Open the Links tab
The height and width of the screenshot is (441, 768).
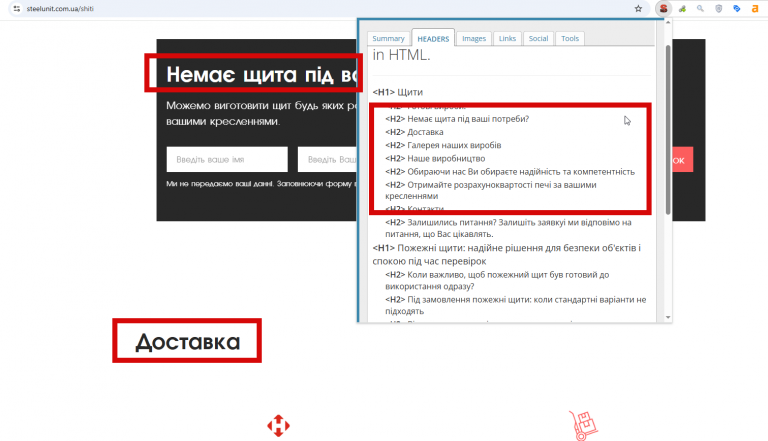(x=507, y=38)
